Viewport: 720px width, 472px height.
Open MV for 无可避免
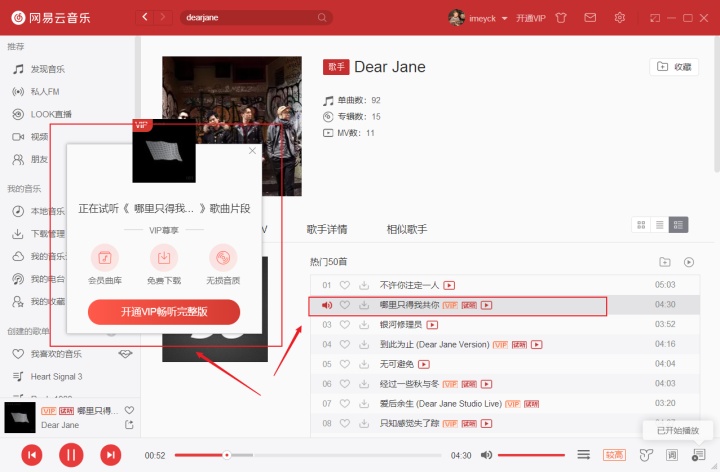pos(424,365)
